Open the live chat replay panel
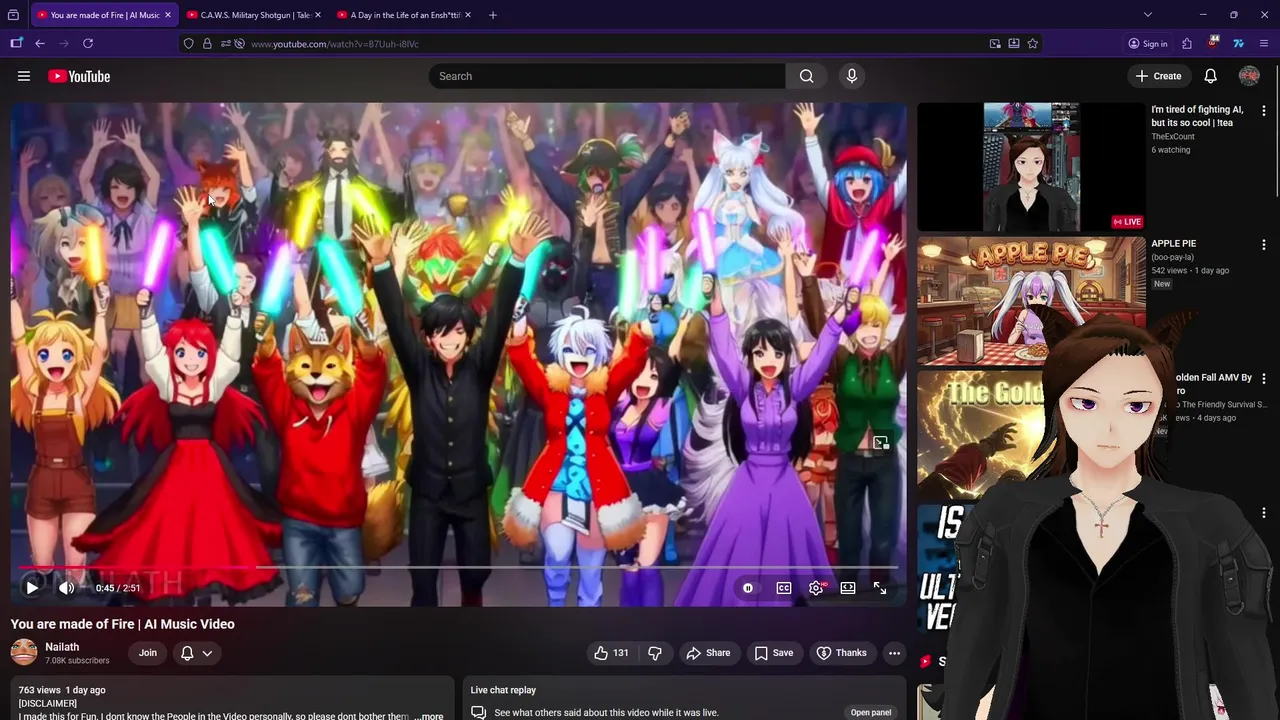The image size is (1280, 720). point(871,712)
